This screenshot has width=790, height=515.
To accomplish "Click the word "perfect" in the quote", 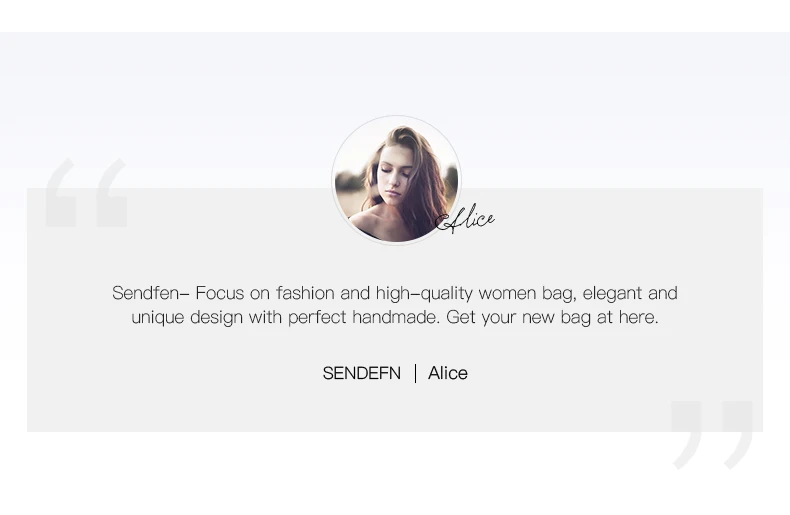I will 317,318.
